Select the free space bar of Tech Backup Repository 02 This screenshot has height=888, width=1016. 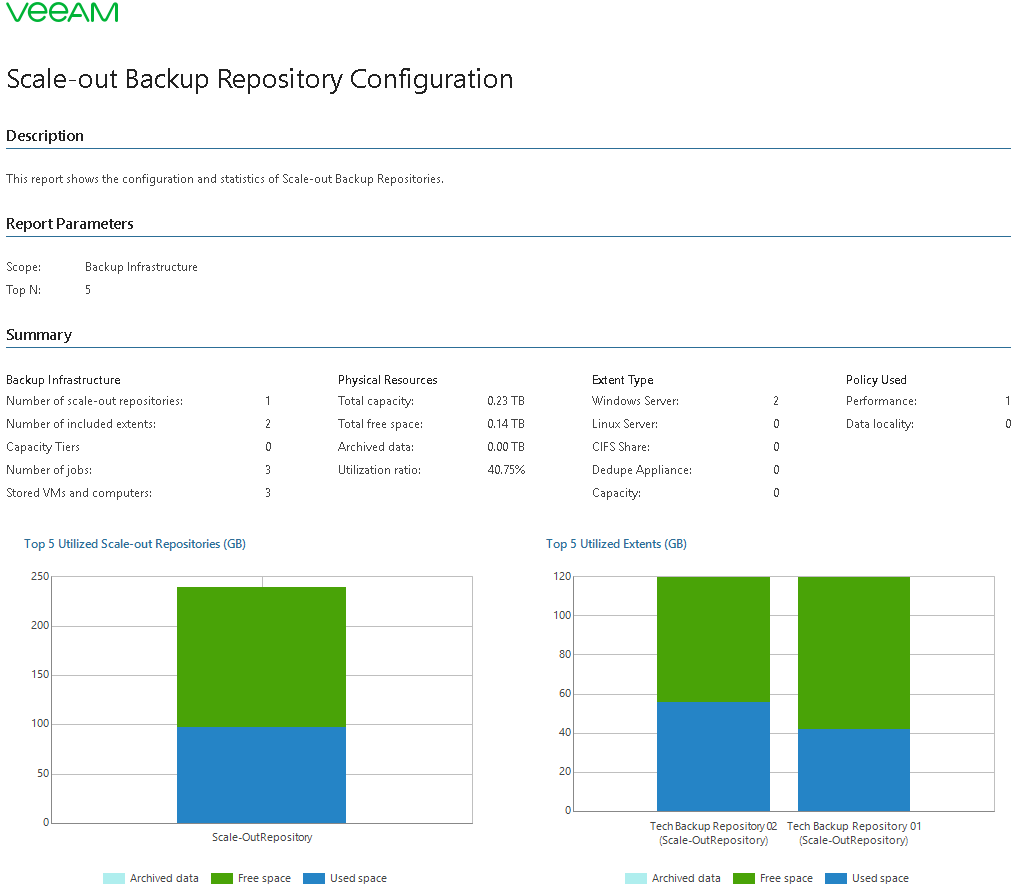click(713, 639)
